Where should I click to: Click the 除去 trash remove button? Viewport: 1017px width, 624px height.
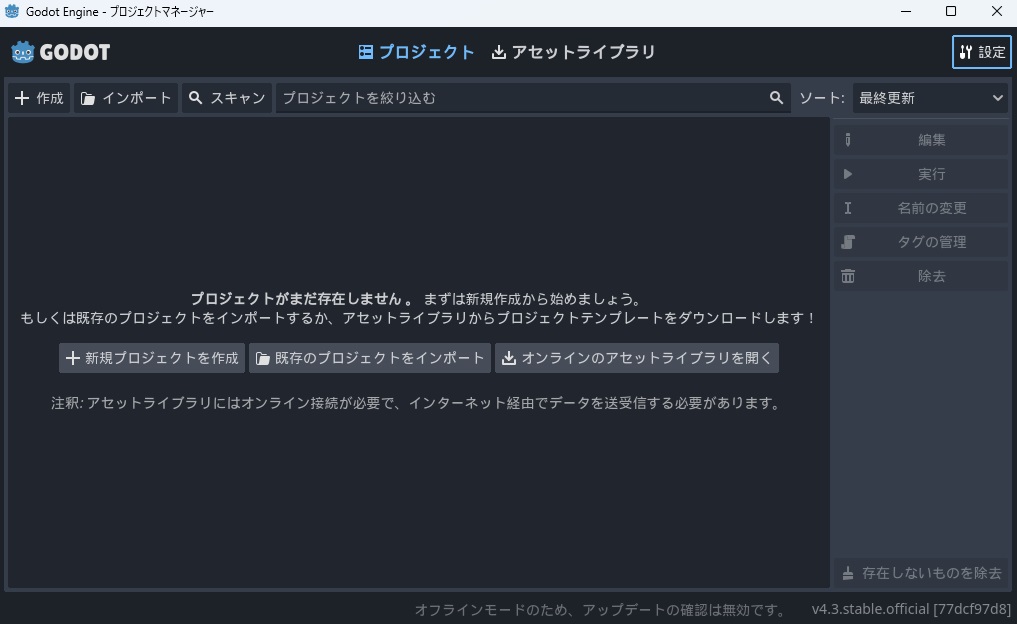[x=921, y=276]
